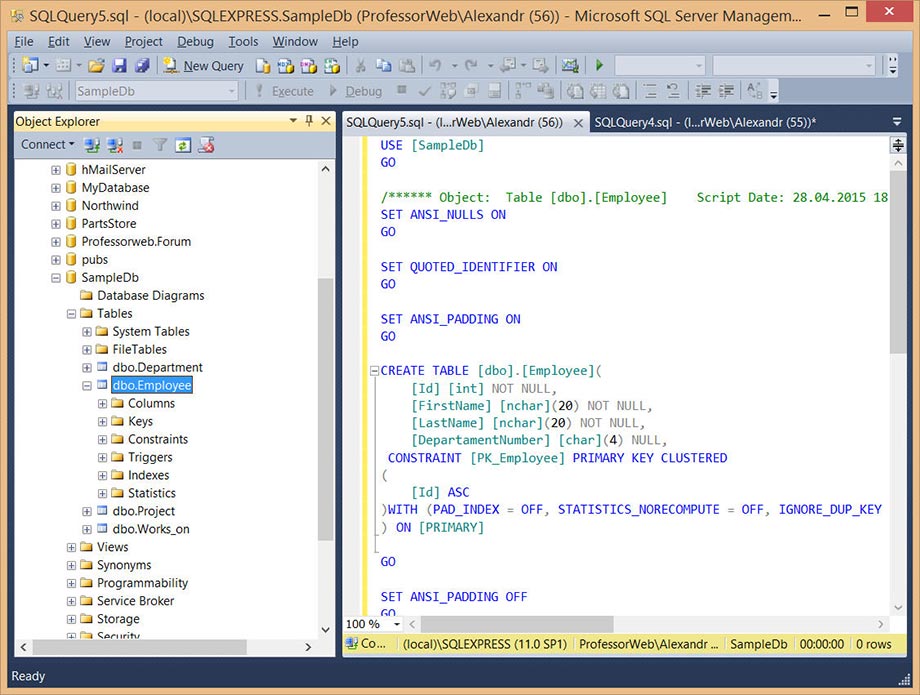
Task: Click the Debug button in the toolbar
Action: click(x=356, y=91)
